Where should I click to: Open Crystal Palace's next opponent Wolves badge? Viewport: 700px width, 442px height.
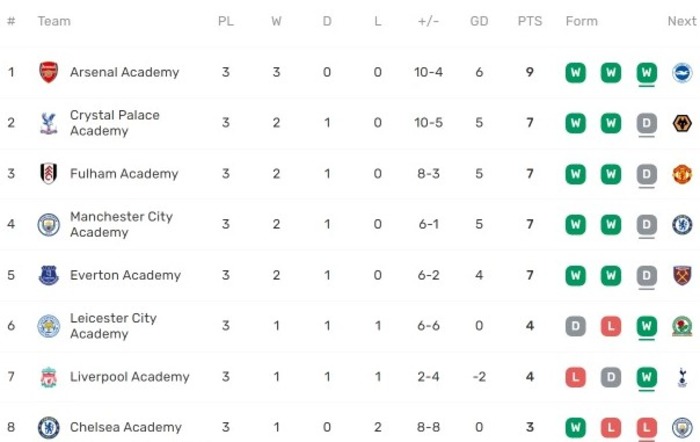coord(682,123)
